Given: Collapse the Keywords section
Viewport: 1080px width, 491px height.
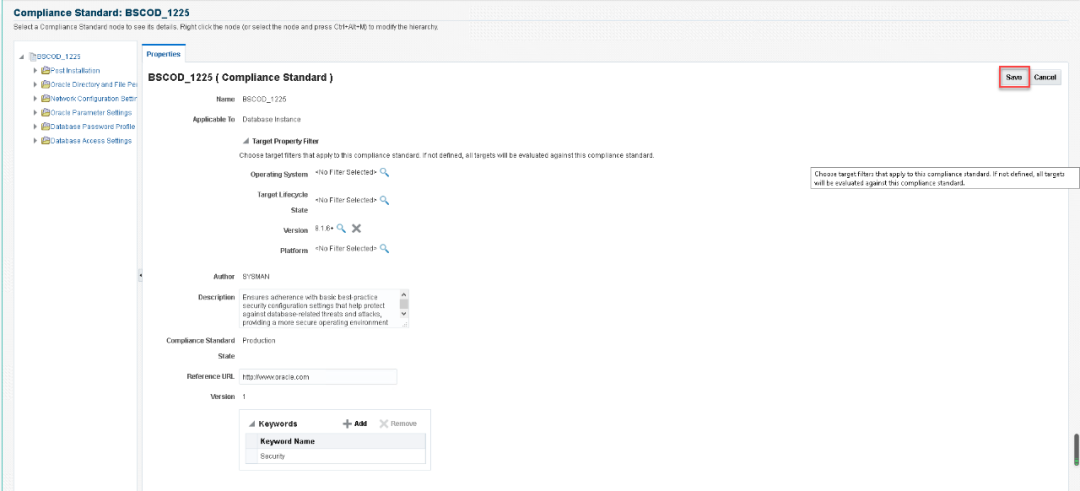Looking at the screenshot, I should tap(251, 424).
